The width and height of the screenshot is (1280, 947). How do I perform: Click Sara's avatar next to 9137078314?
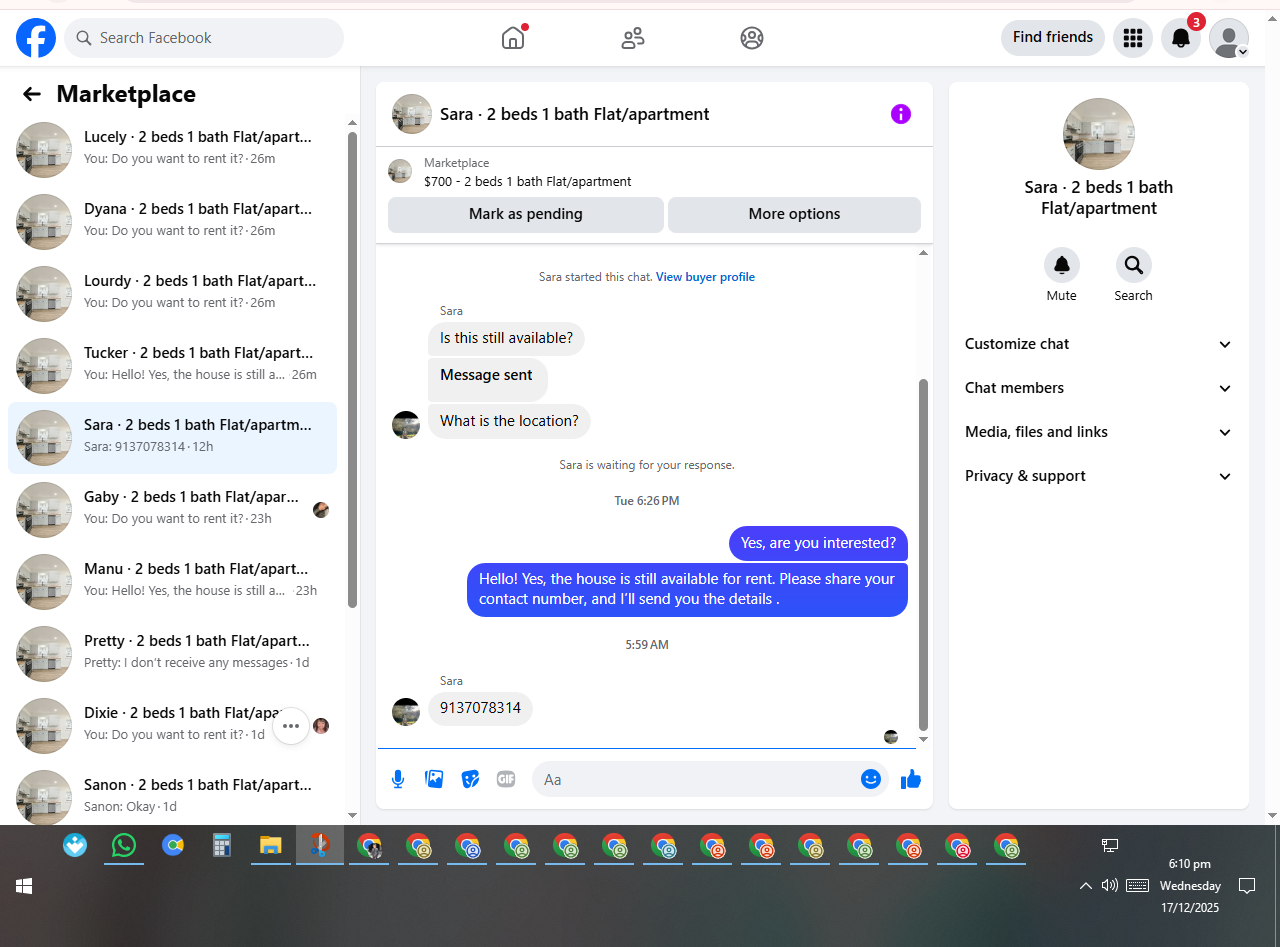[x=406, y=712]
